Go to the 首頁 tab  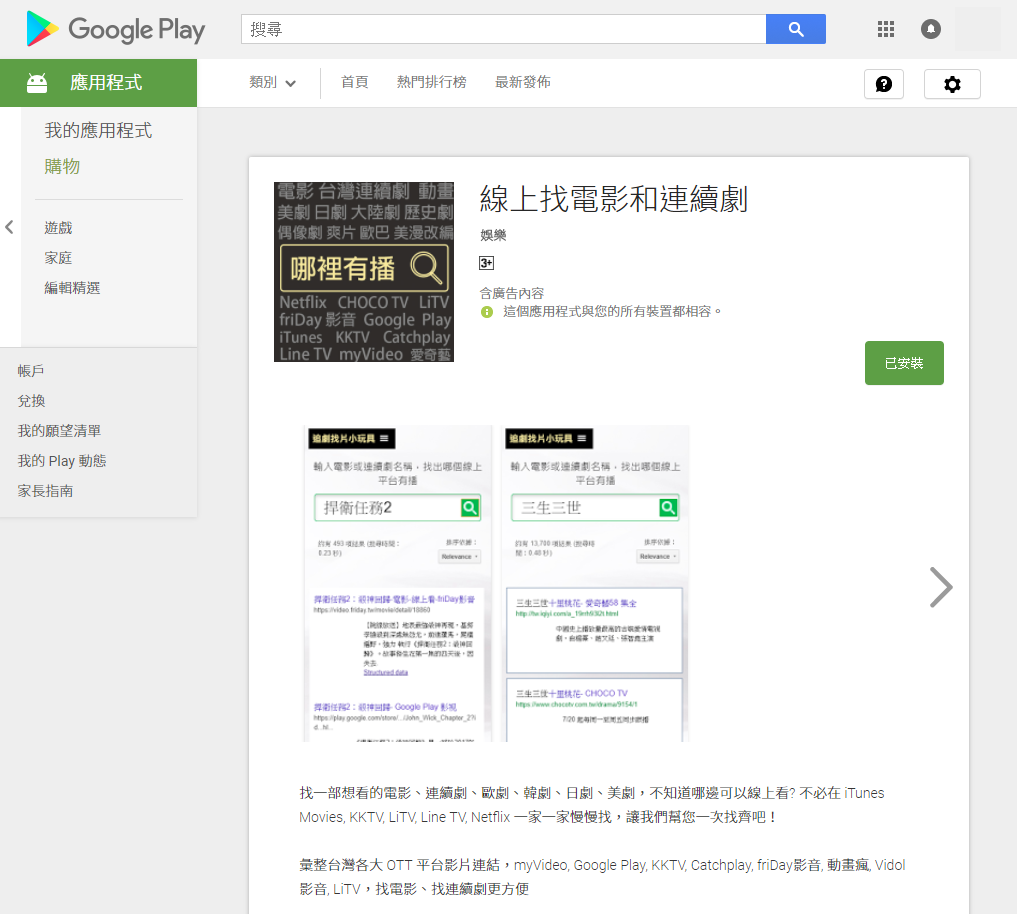coord(354,82)
